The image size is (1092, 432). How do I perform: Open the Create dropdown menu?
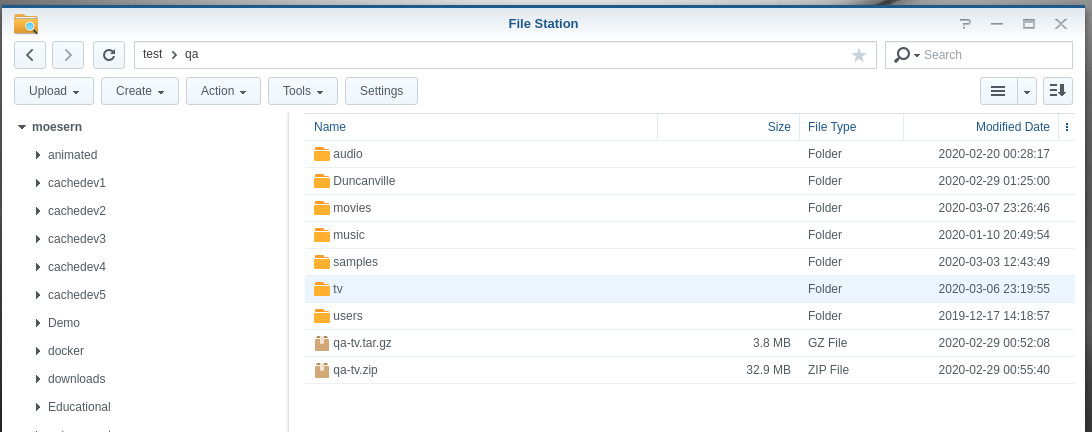pos(140,91)
